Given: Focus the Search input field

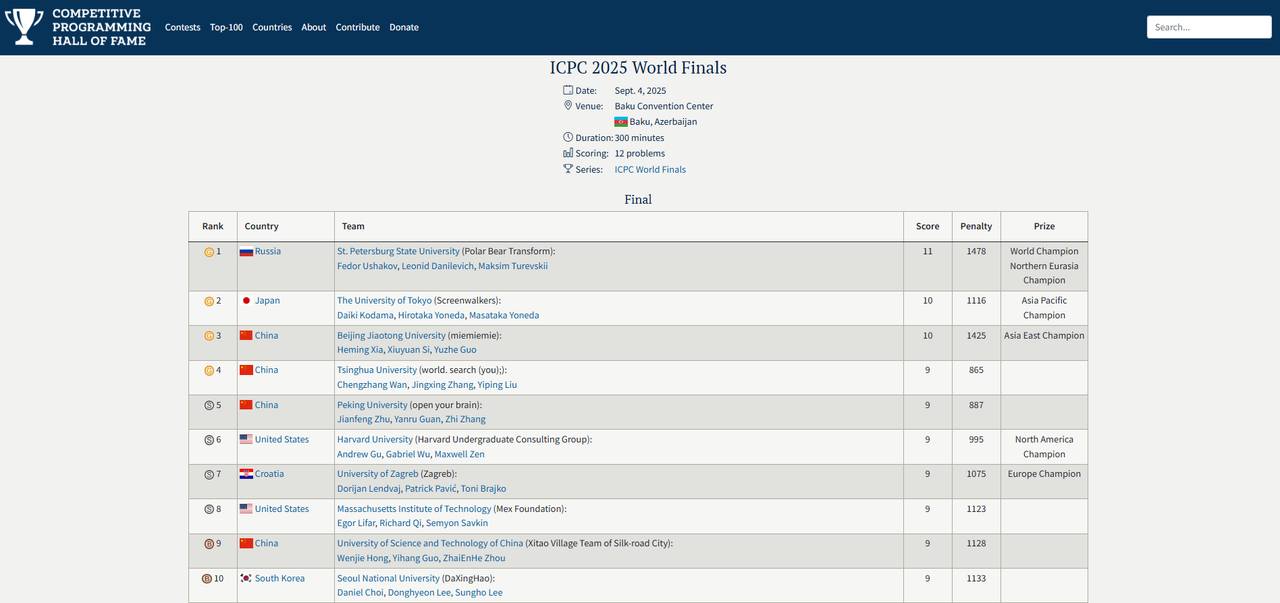Looking at the screenshot, I should pyautogui.click(x=1209, y=27).
